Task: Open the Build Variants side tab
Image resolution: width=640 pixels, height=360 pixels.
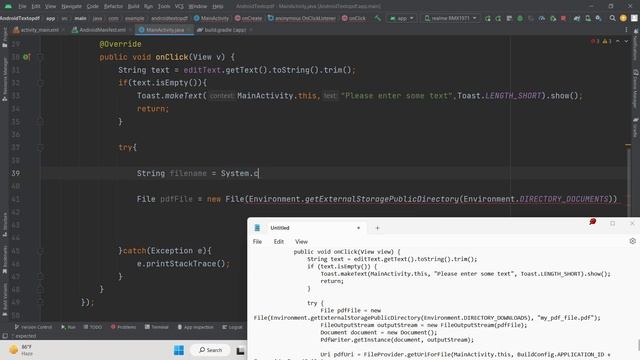Action: pyautogui.click(x=4, y=300)
